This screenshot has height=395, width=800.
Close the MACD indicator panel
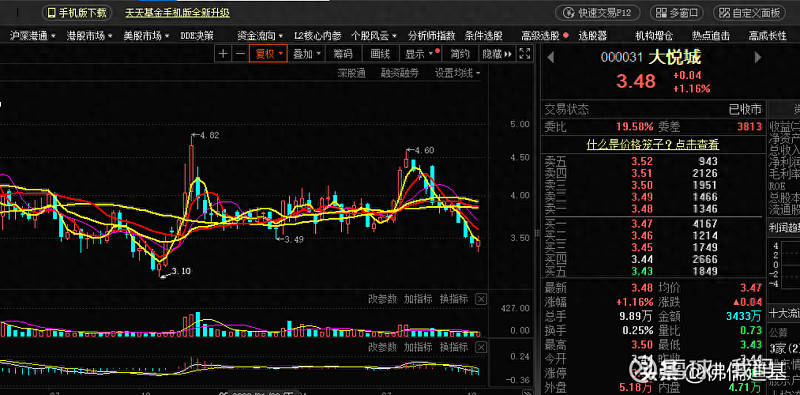coord(481,348)
